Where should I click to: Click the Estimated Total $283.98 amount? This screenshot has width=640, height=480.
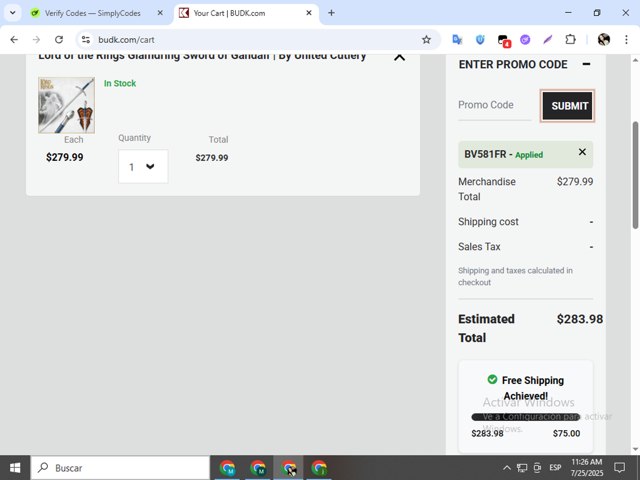[580, 319]
